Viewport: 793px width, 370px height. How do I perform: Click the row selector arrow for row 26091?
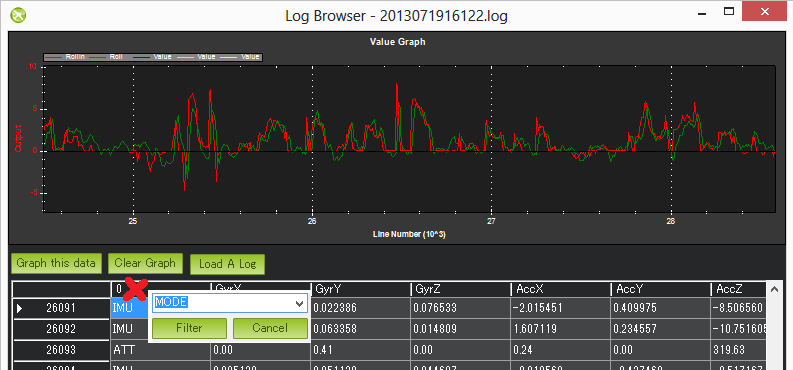[20, 308]
